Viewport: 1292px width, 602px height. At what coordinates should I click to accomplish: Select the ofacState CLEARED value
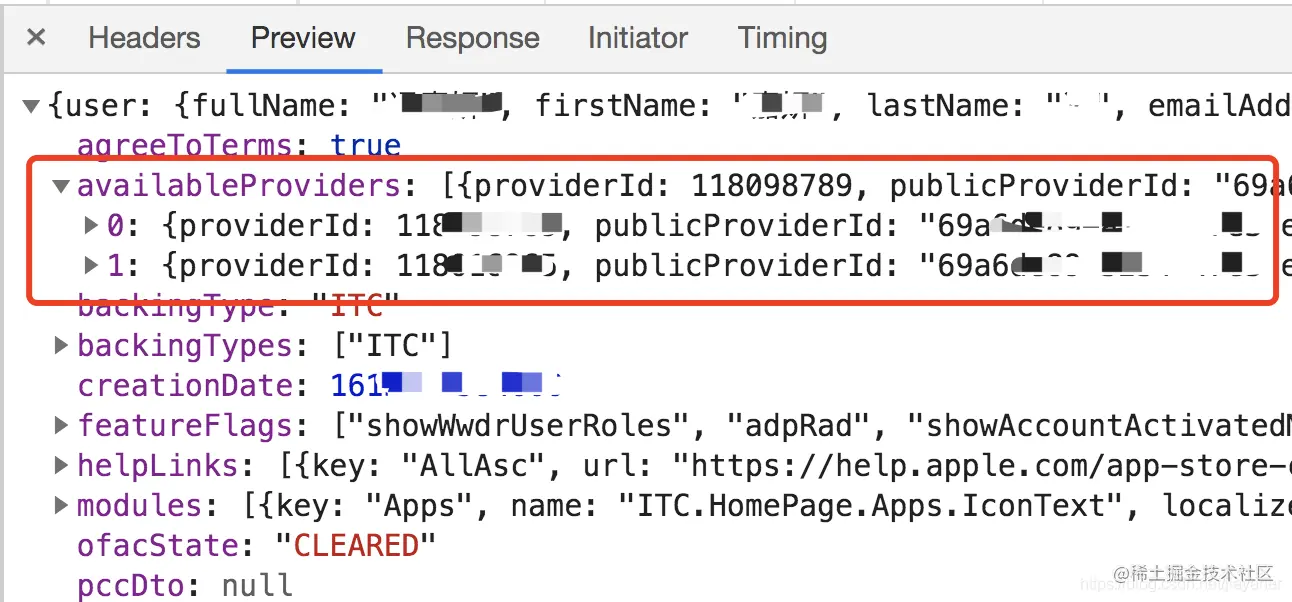tap(356, 546)
